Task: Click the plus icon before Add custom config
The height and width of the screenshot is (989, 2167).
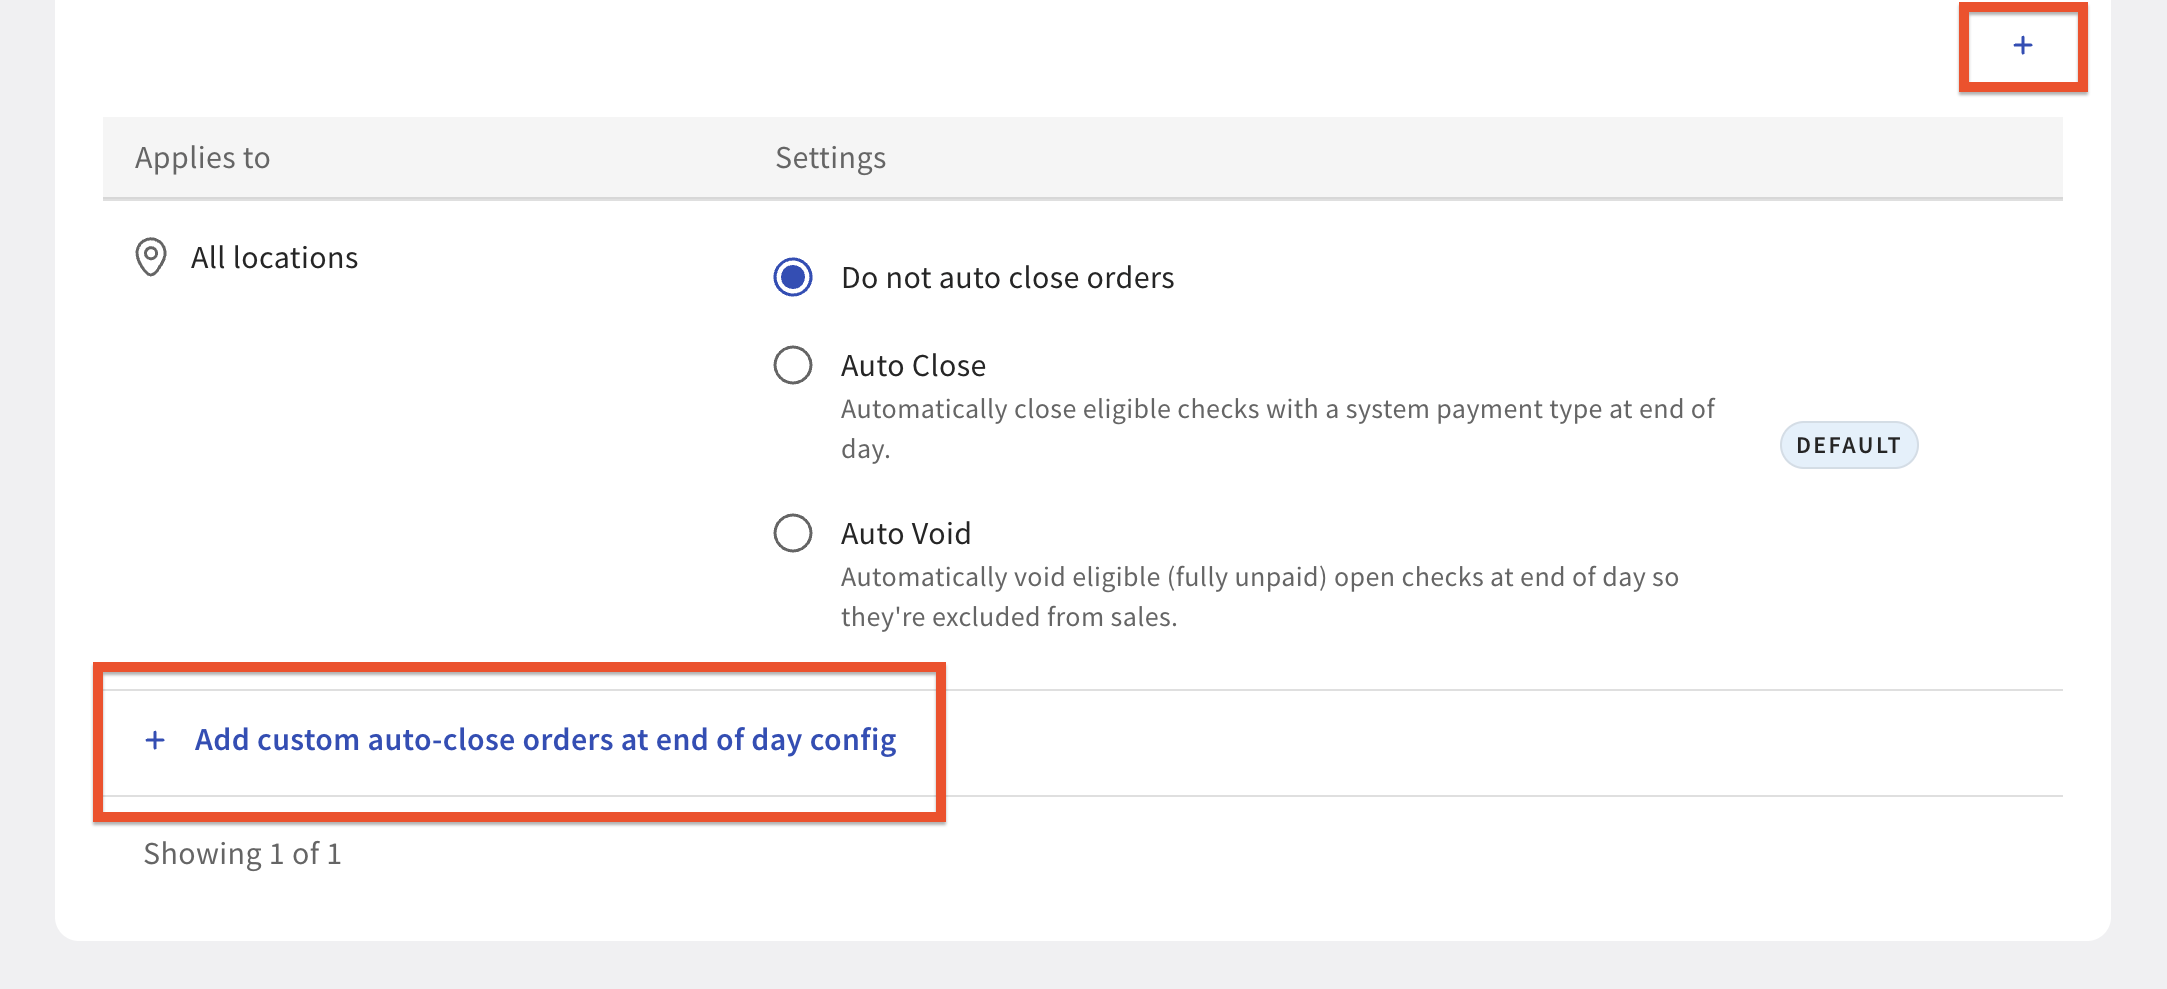Action: 155,740
